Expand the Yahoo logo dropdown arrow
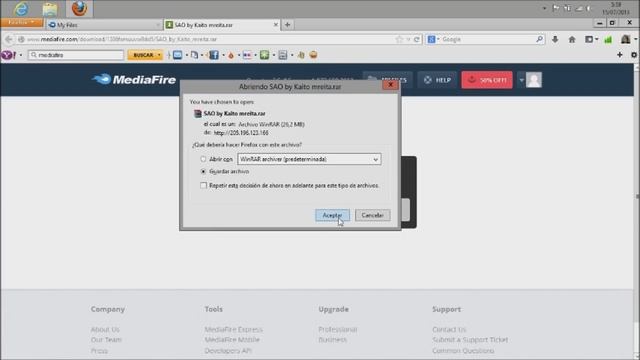The image size is (640, 360). click(x=21, y=55)
